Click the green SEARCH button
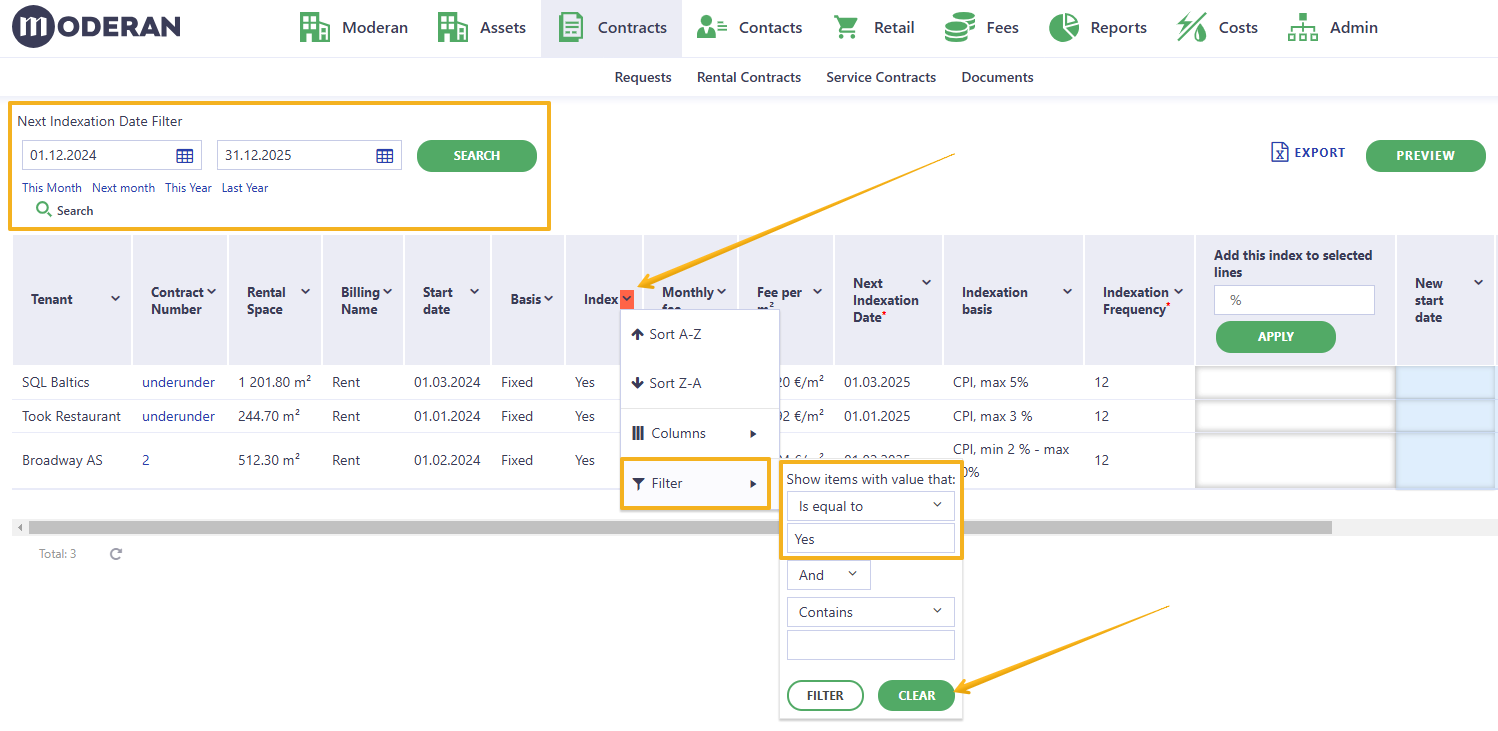1498x731 pixels. pos(477,155)
